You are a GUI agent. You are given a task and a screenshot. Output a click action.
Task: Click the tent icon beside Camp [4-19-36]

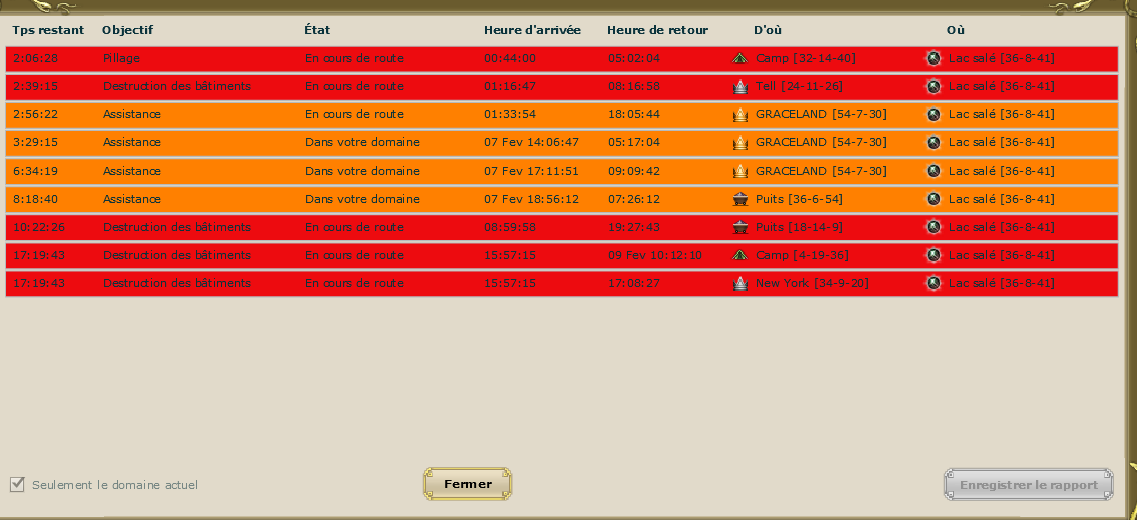click(x=740, y=255)
